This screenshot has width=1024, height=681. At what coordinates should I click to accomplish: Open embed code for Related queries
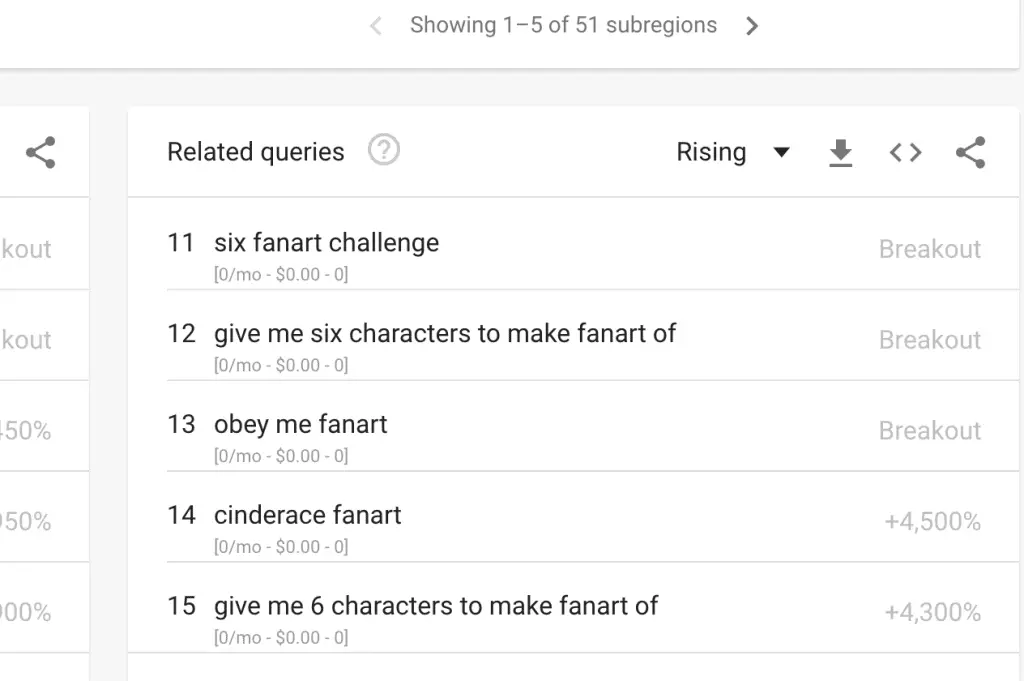[905, 153]
